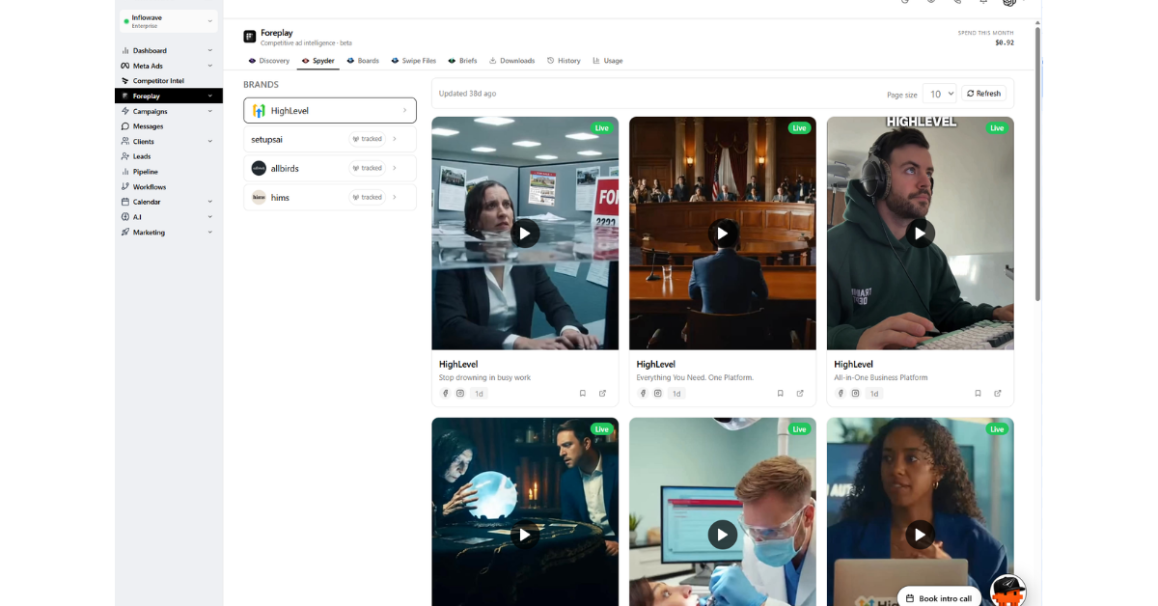Expand the Campaigns sidebar section

coord(210,111)
